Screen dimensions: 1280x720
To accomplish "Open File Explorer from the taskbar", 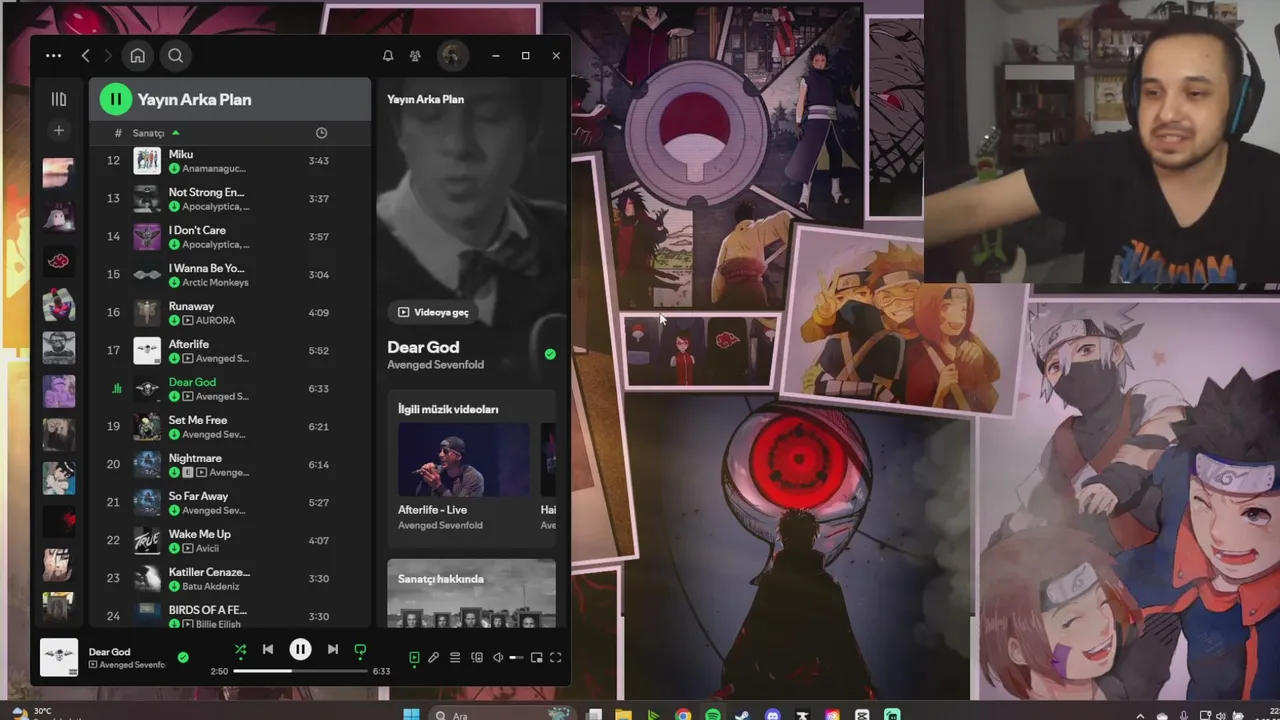I will [623, 714].
